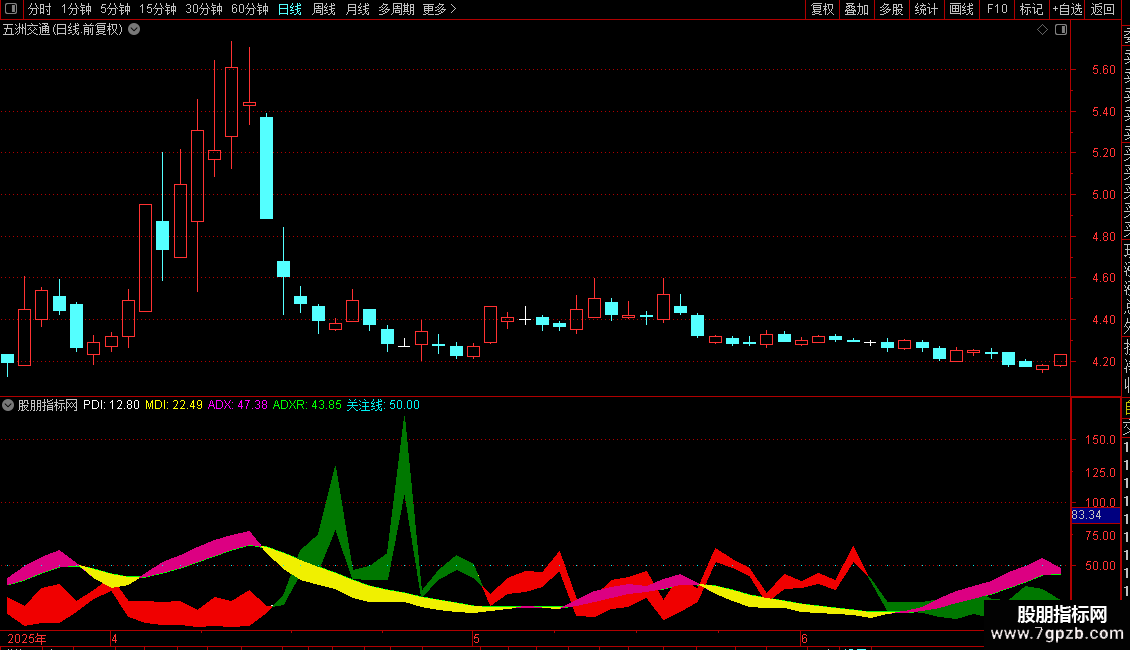Click month 5 marker on time axis
Image resolution: width=1130 pixels, height=650 pixels.
point(476,638)
